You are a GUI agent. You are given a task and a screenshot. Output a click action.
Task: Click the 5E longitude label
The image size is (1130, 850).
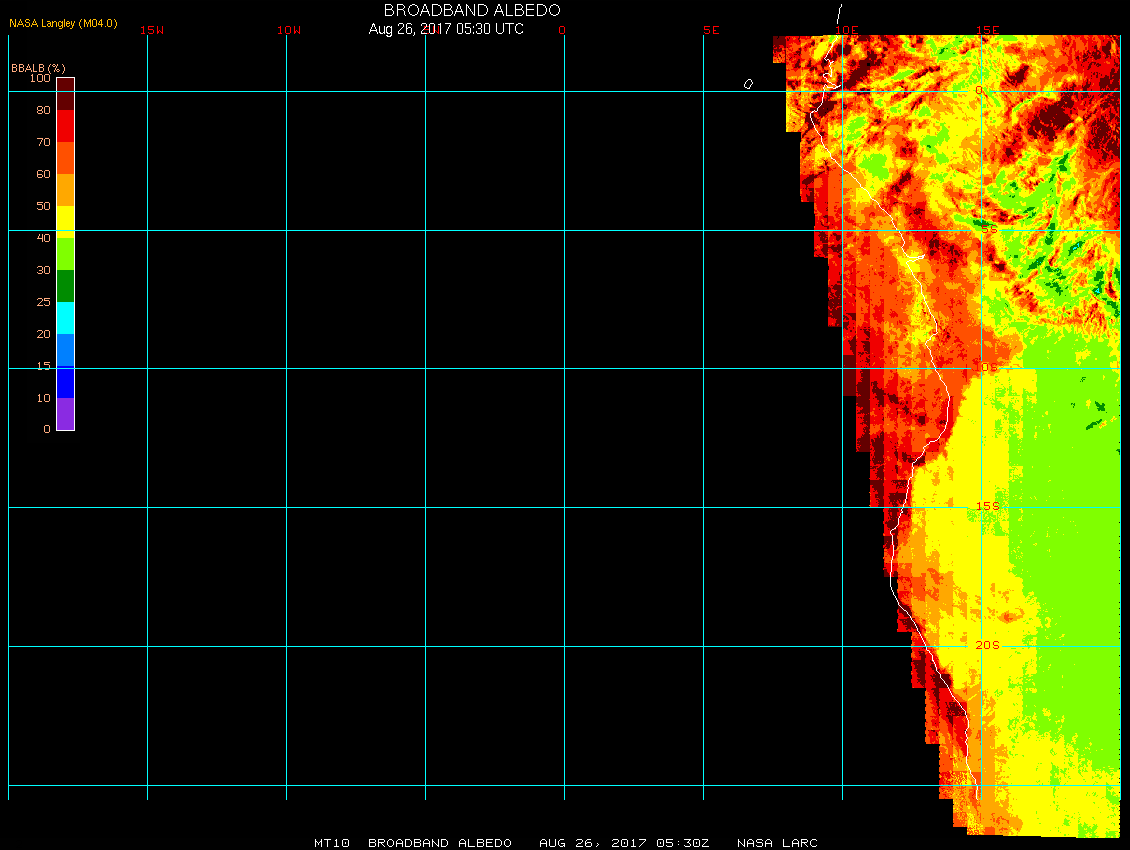pos(711,30)
